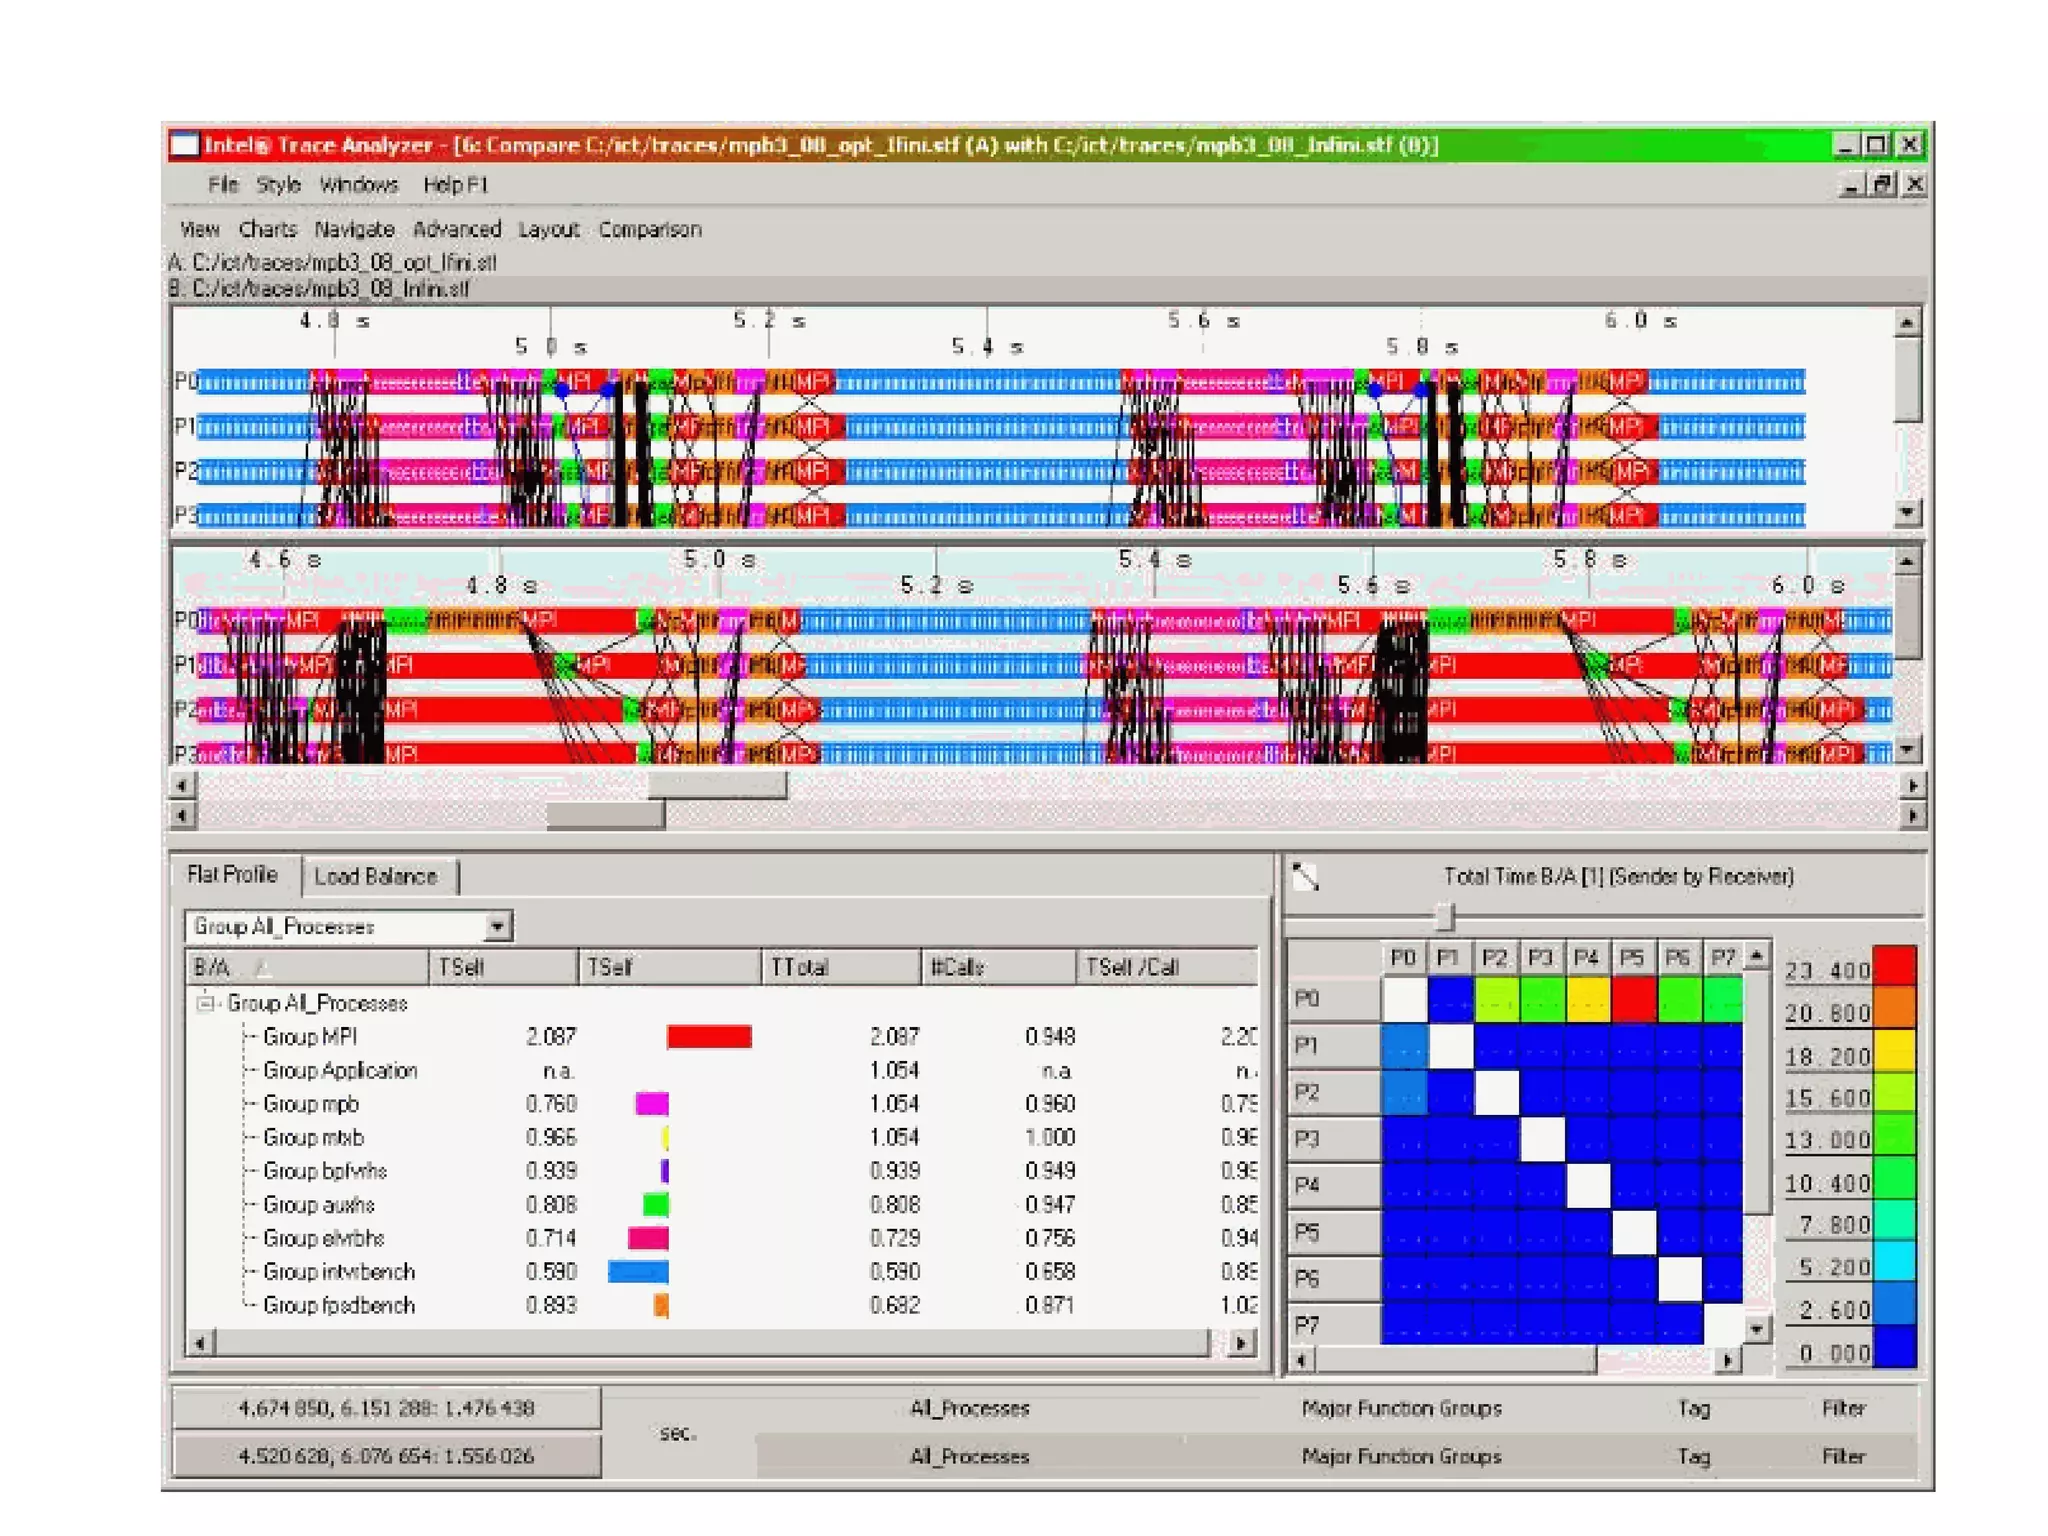Open the Group All_Processes dropdown

(x=497, y=927)
